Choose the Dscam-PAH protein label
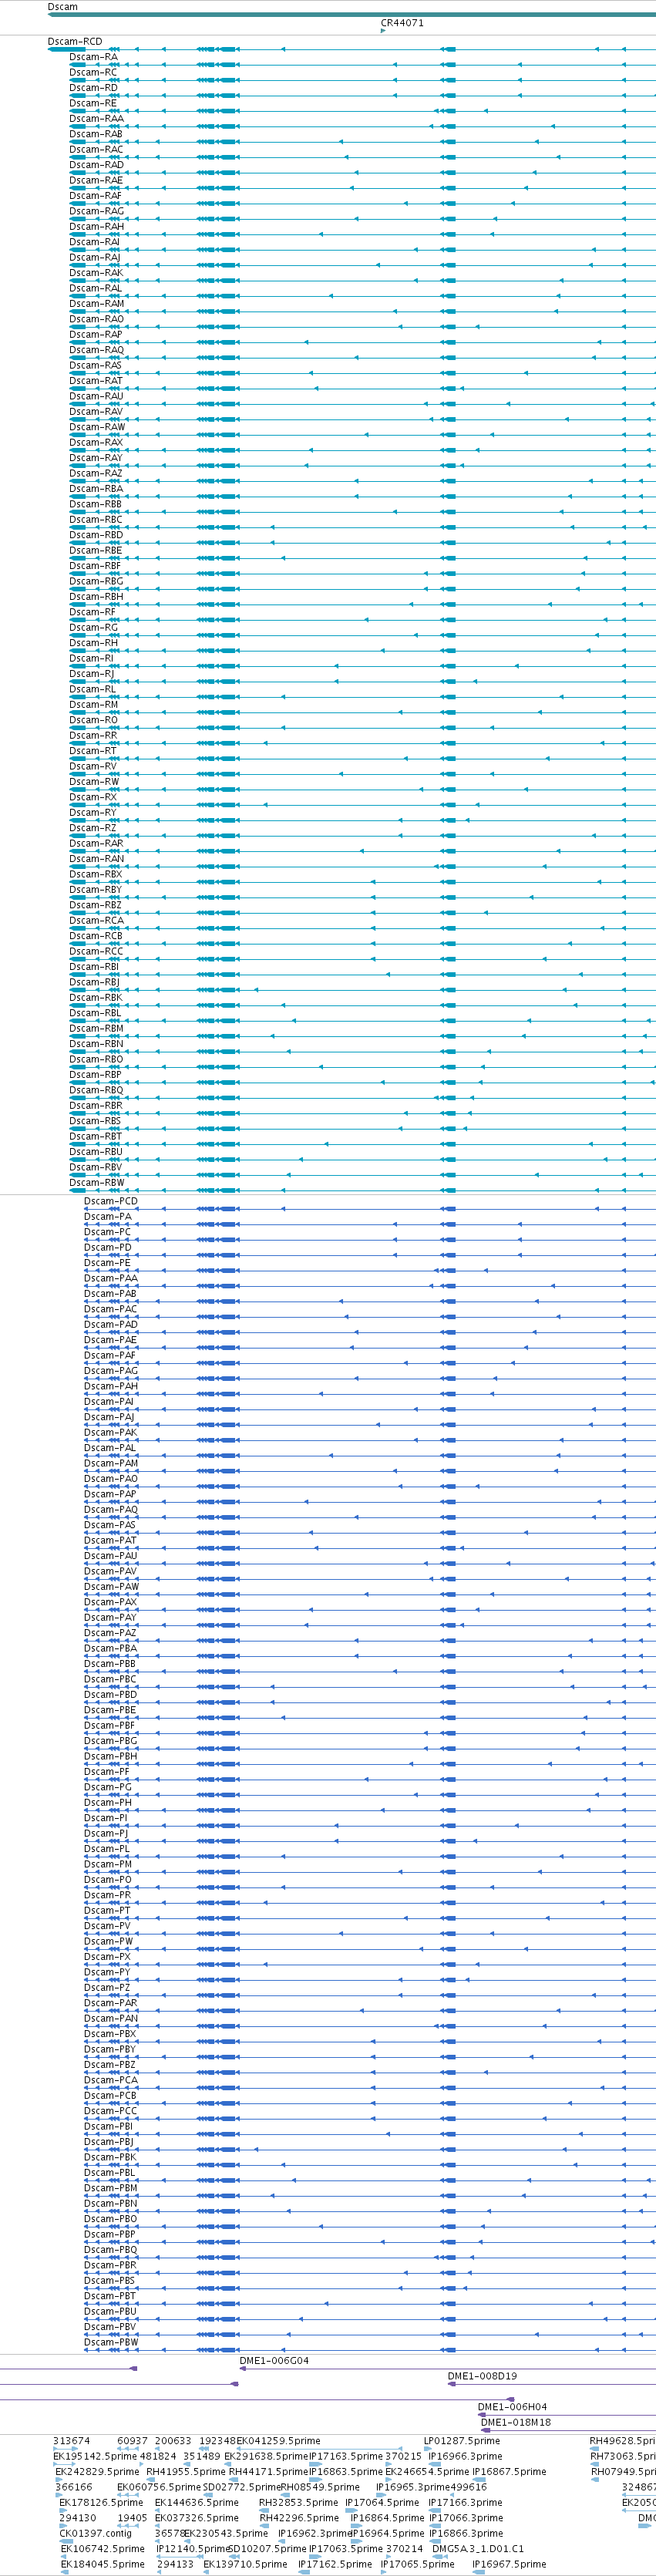Screen dimensions: 656x2576 coord(111,1386)
